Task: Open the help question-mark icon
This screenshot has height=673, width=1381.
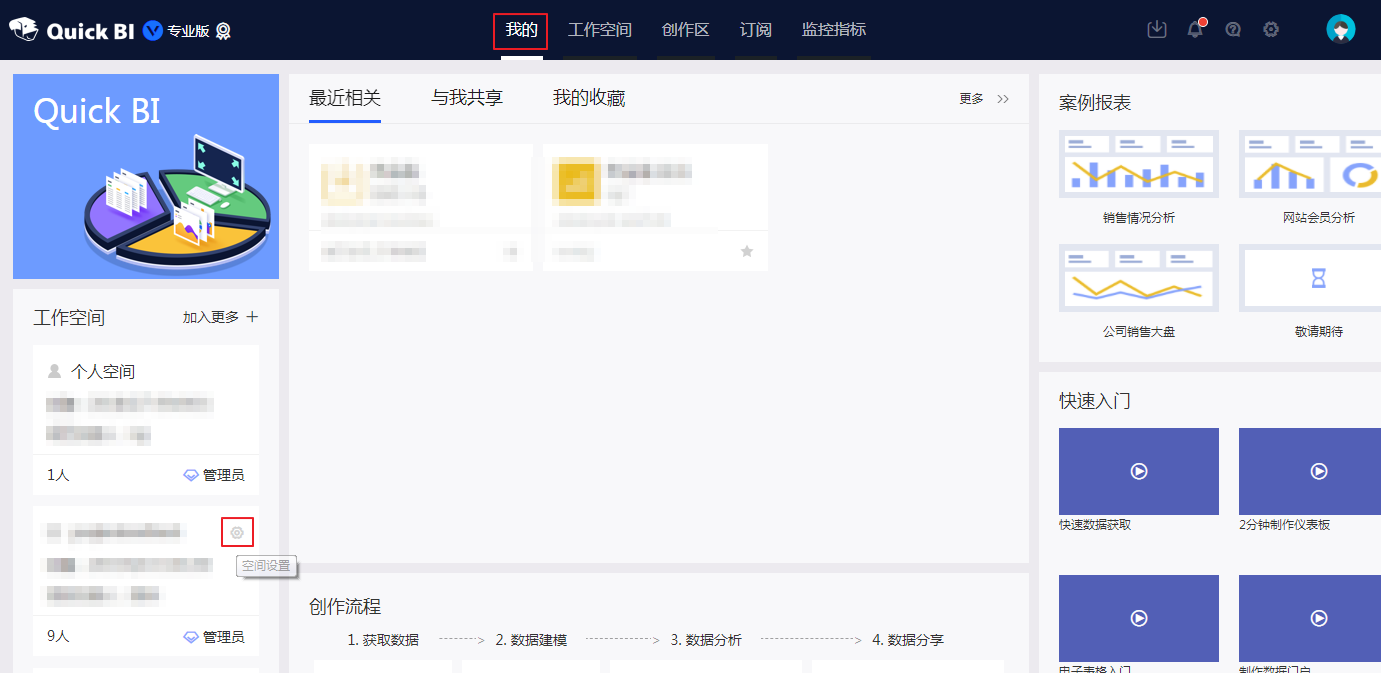Action: [x=1233, y=30]
